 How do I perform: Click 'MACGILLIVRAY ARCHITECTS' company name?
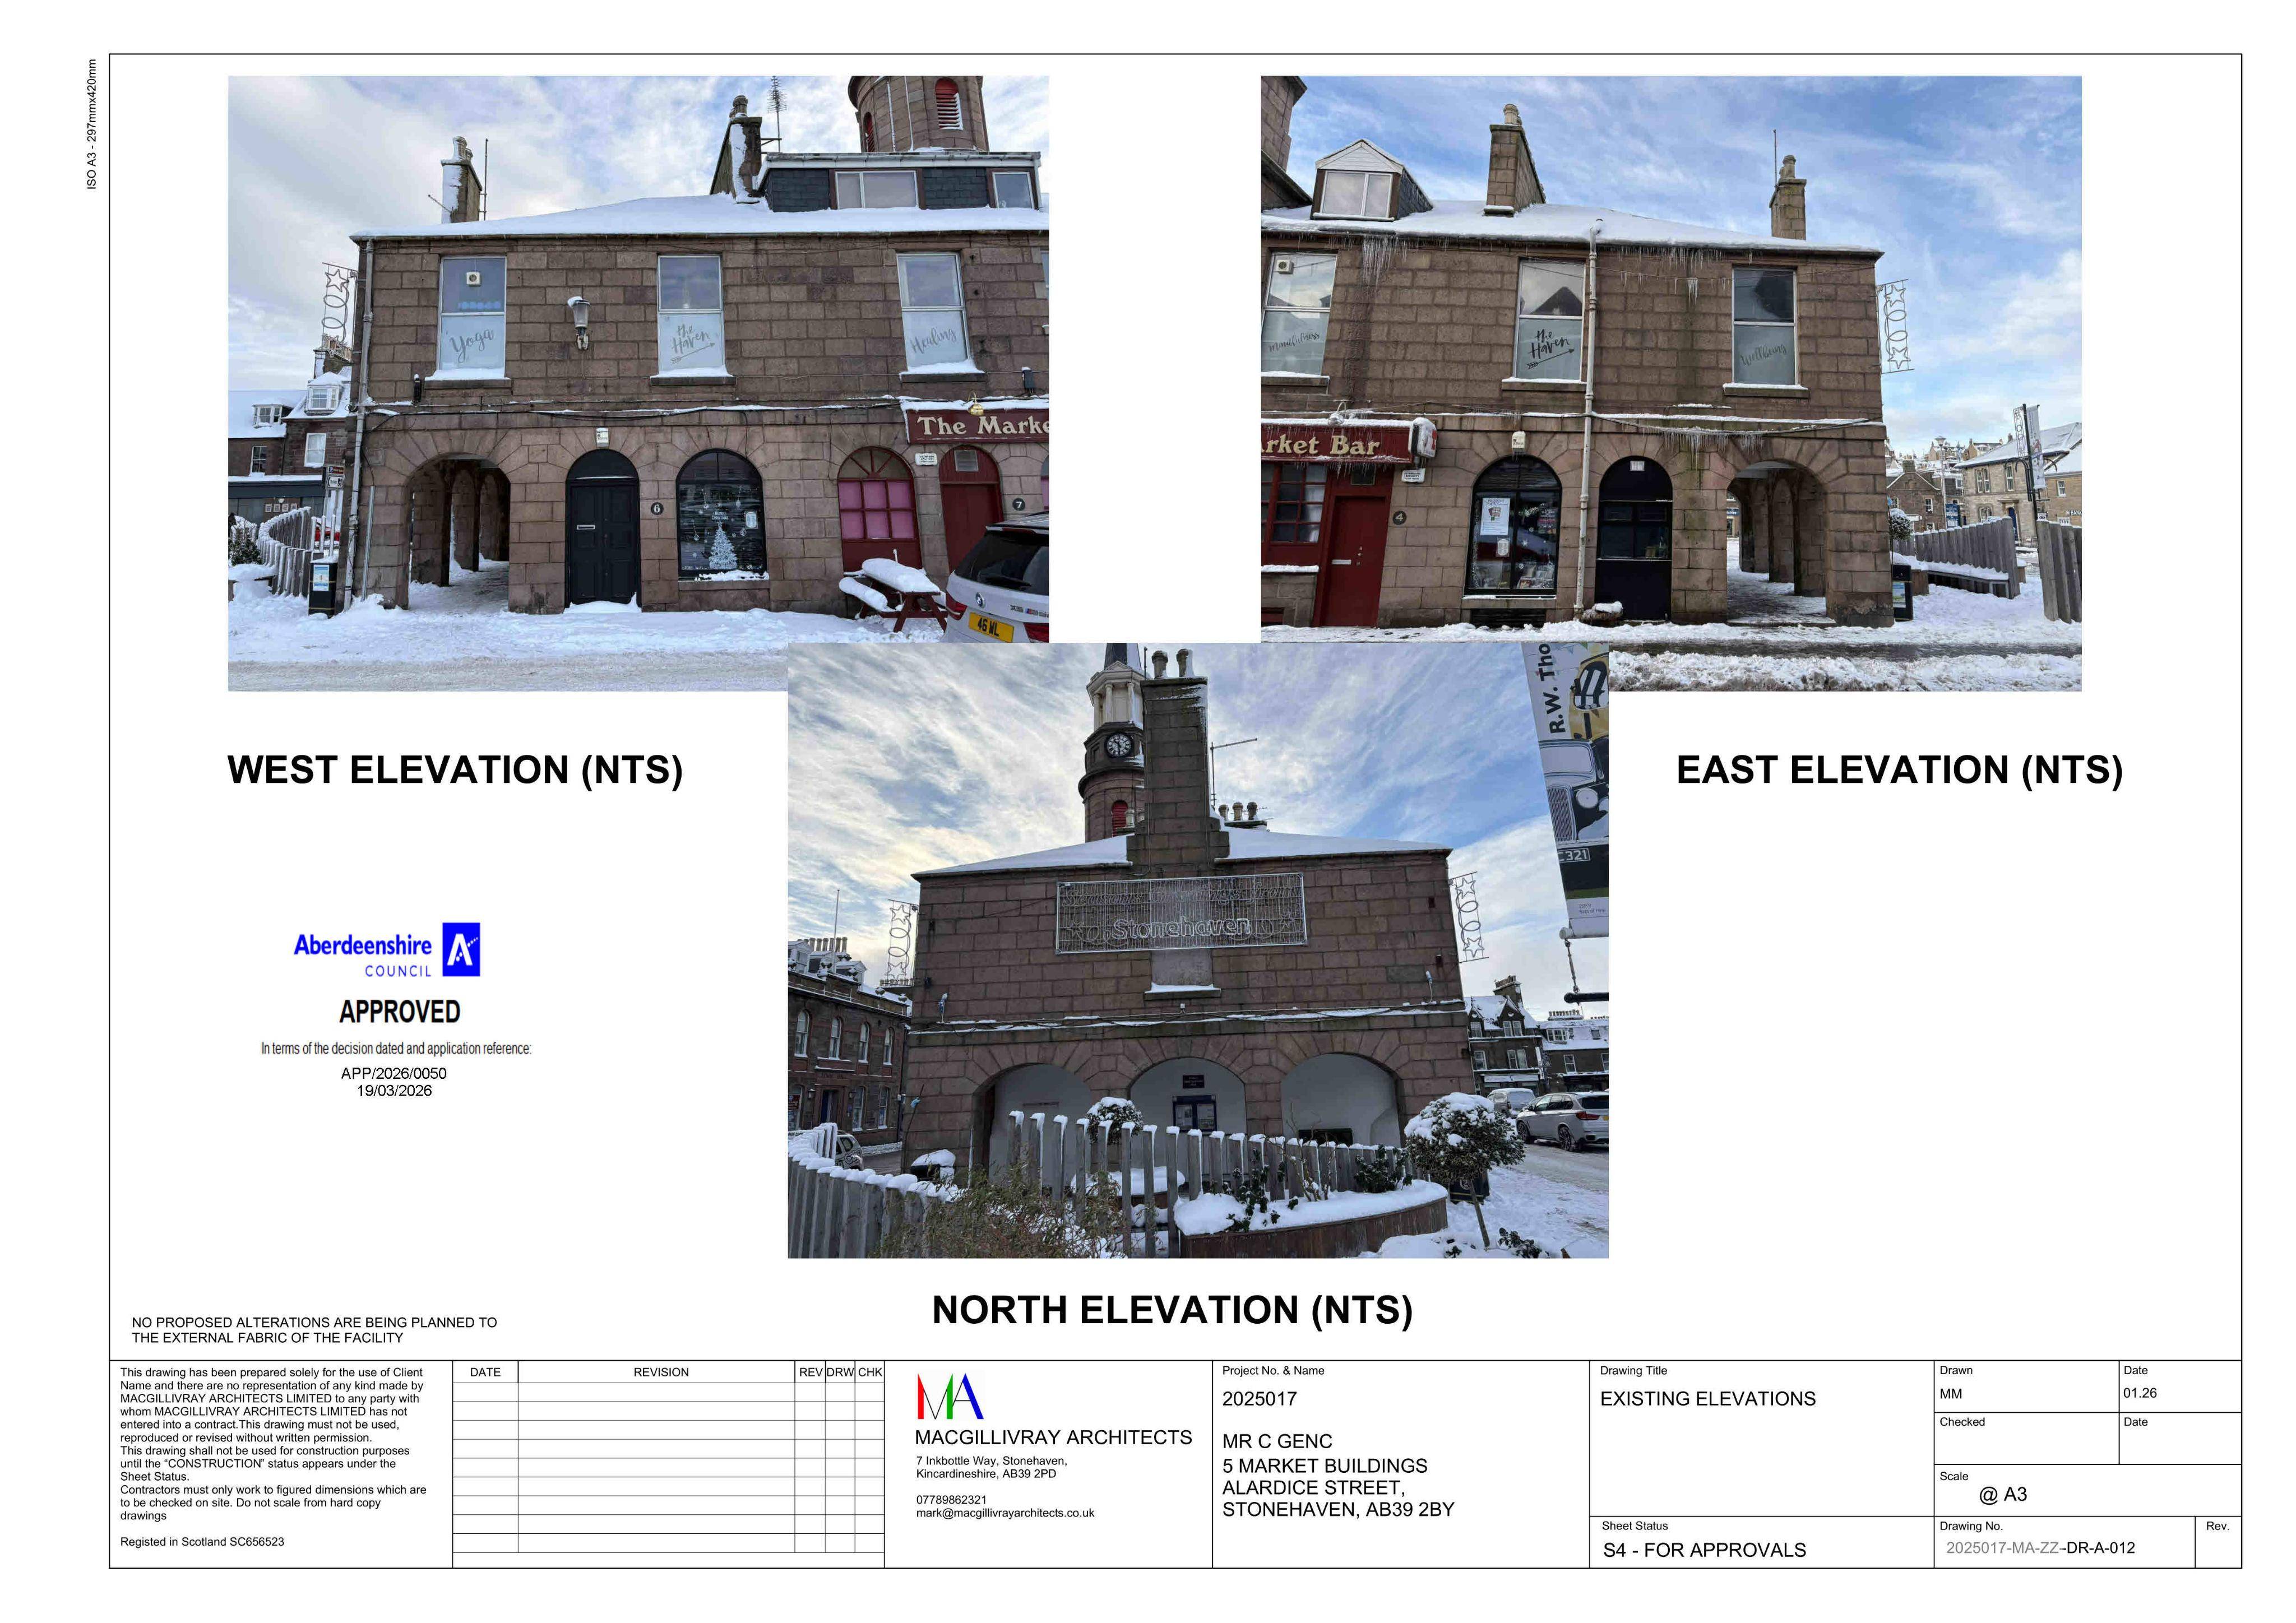point(1053,1438)
